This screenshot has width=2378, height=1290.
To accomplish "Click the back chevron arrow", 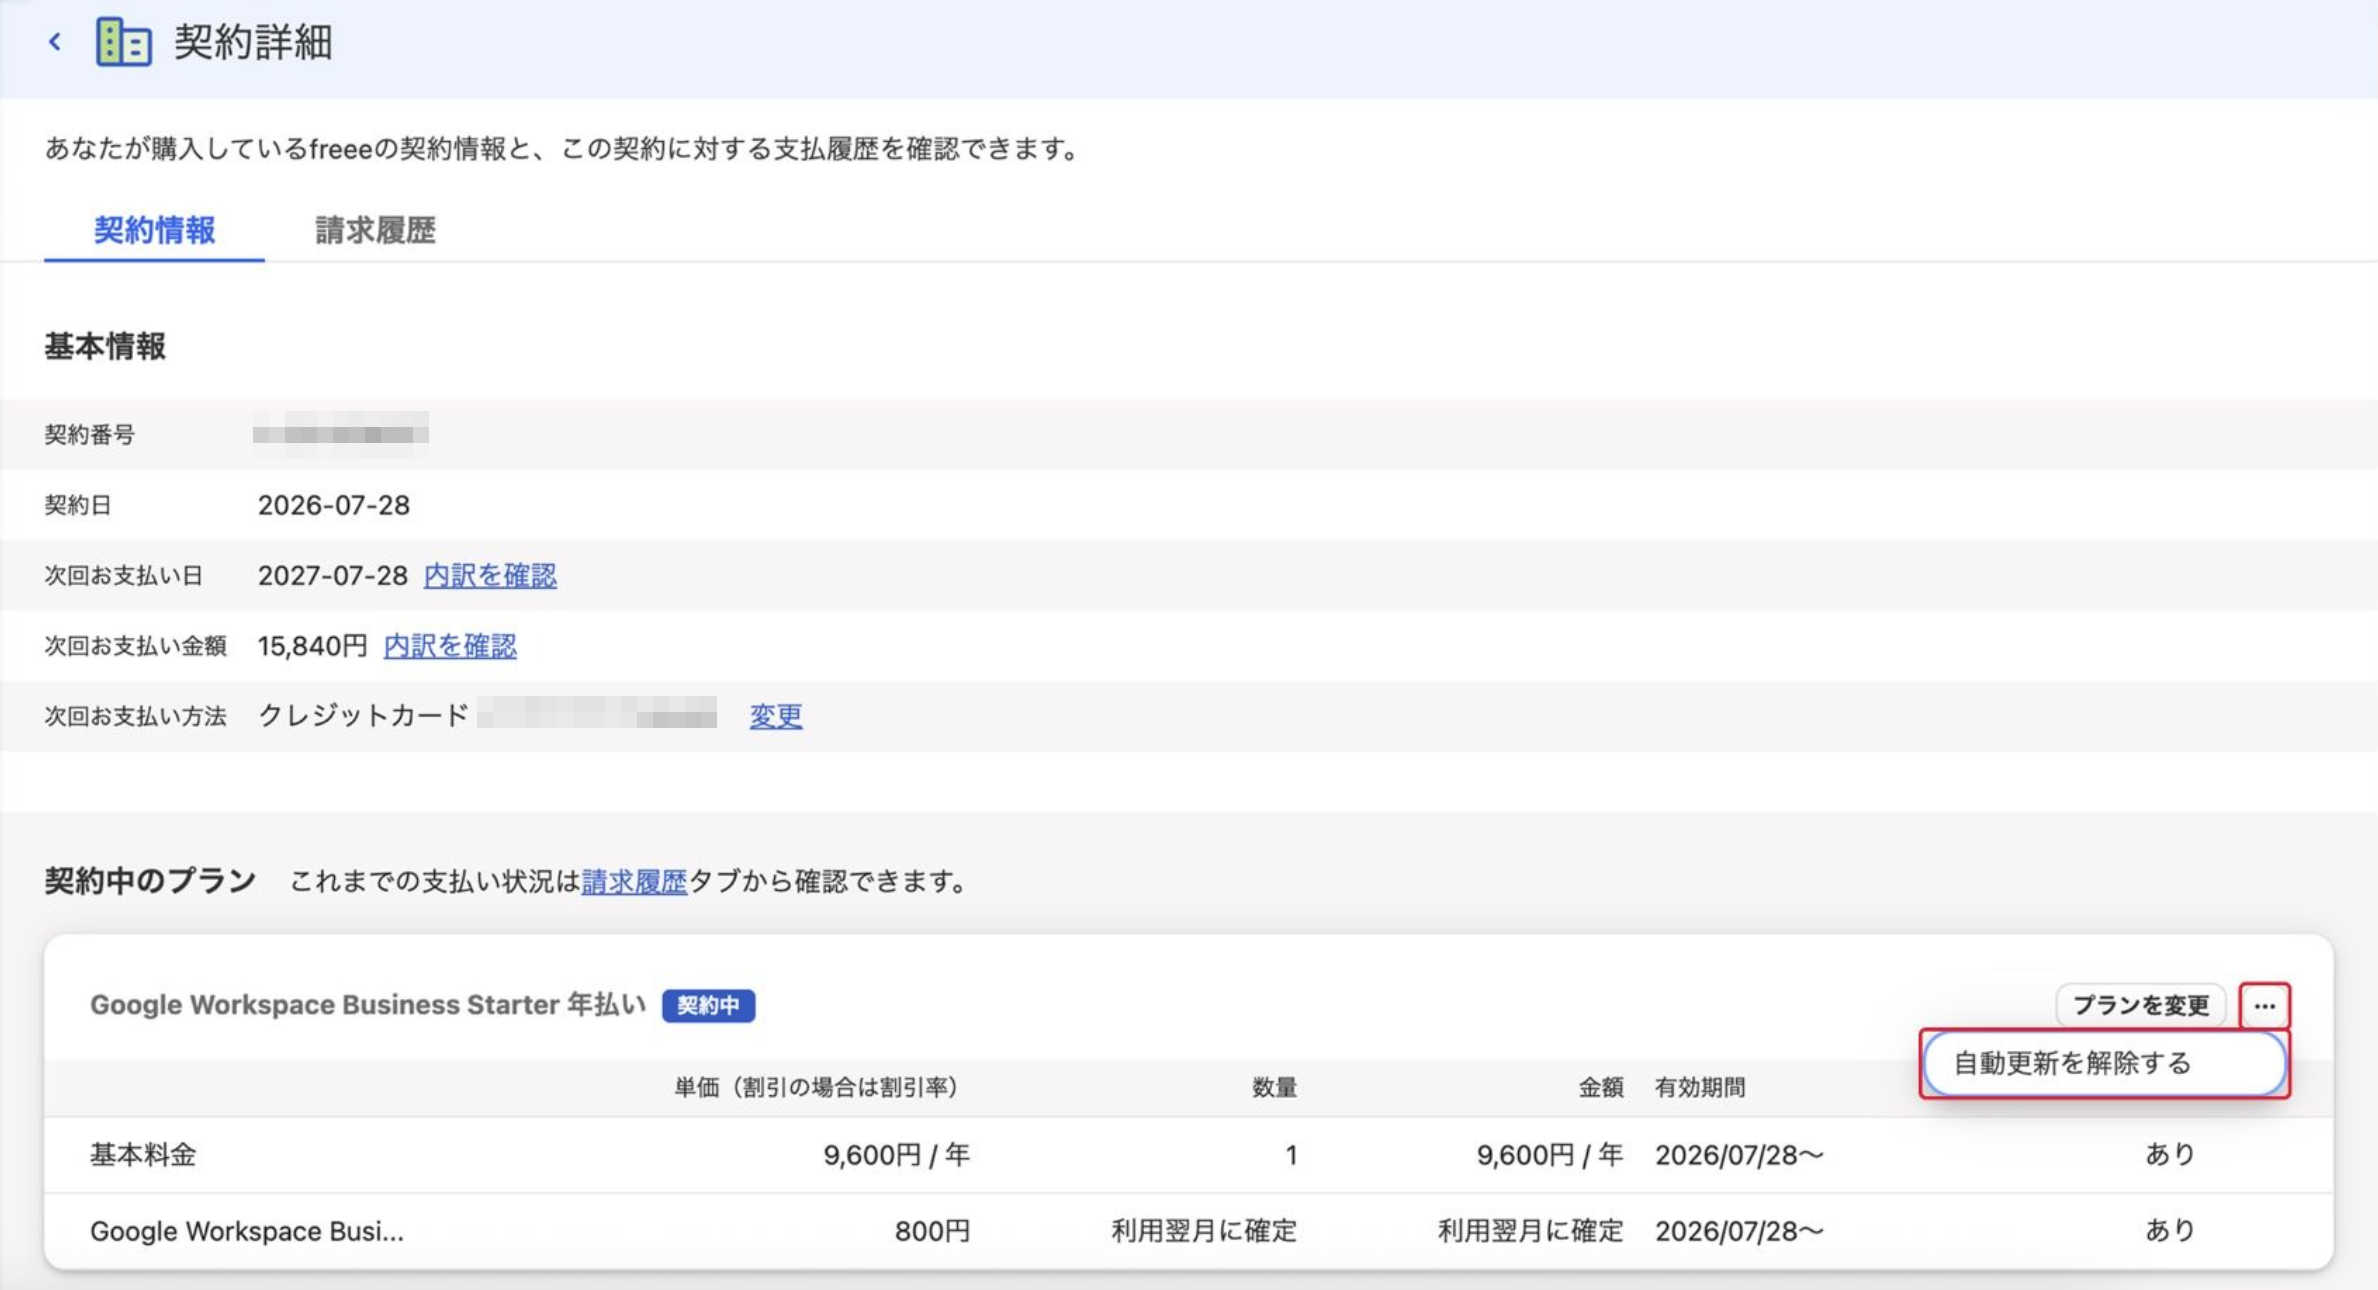I will [55, 42].
